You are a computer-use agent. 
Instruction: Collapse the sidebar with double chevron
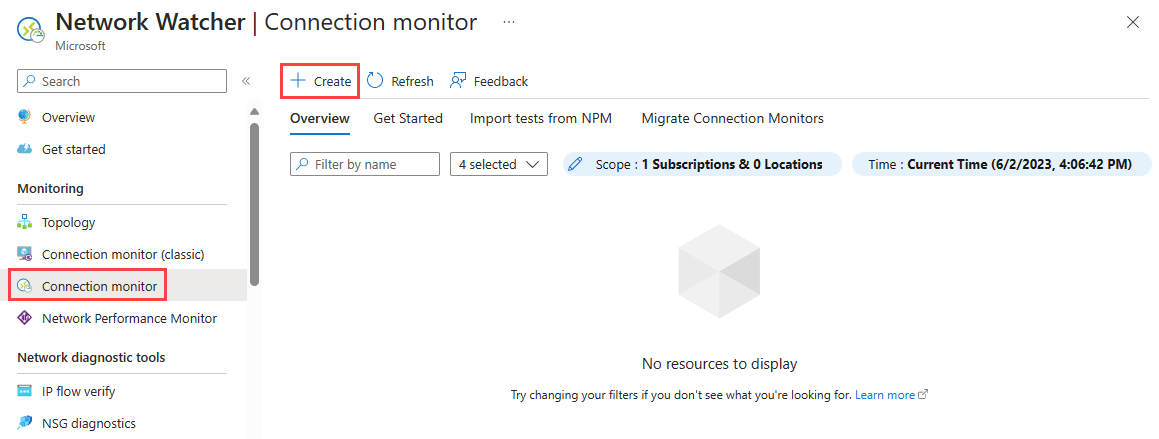pos(246,81)
